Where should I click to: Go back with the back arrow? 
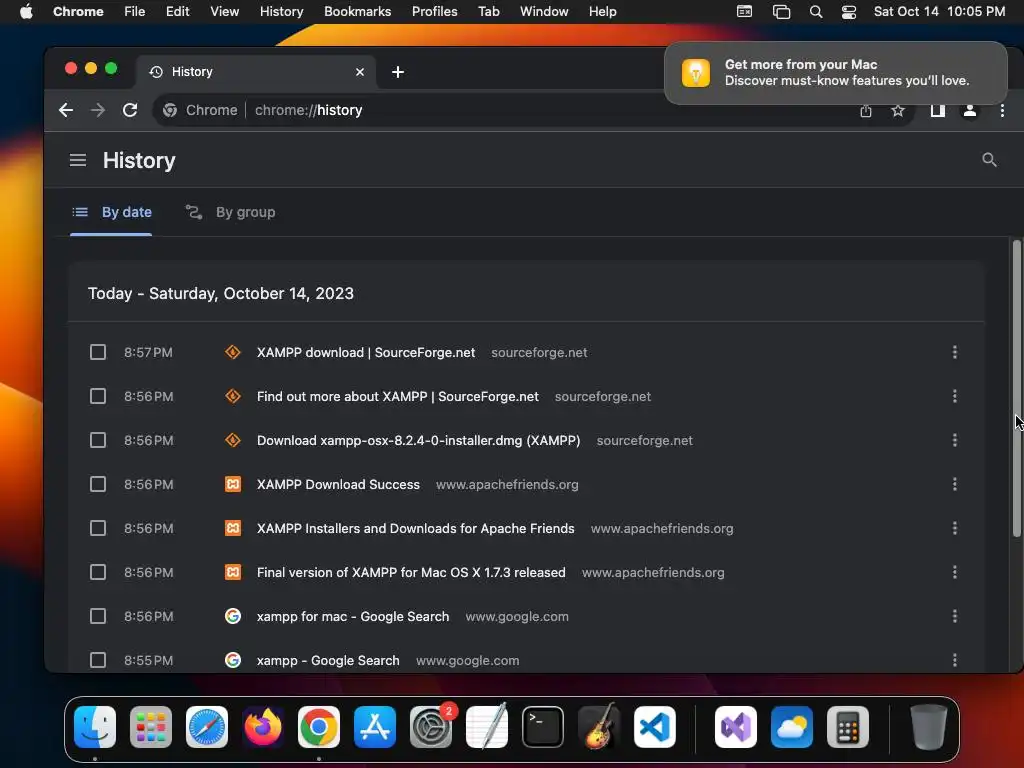(66, 110)
